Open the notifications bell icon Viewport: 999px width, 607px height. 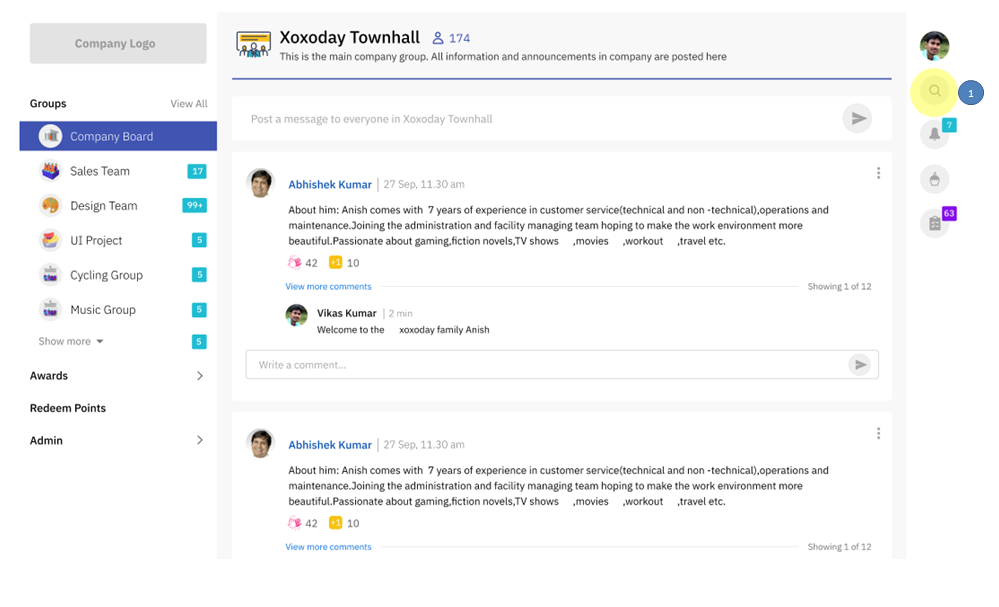pyautogui.click(x=934, y=134)
